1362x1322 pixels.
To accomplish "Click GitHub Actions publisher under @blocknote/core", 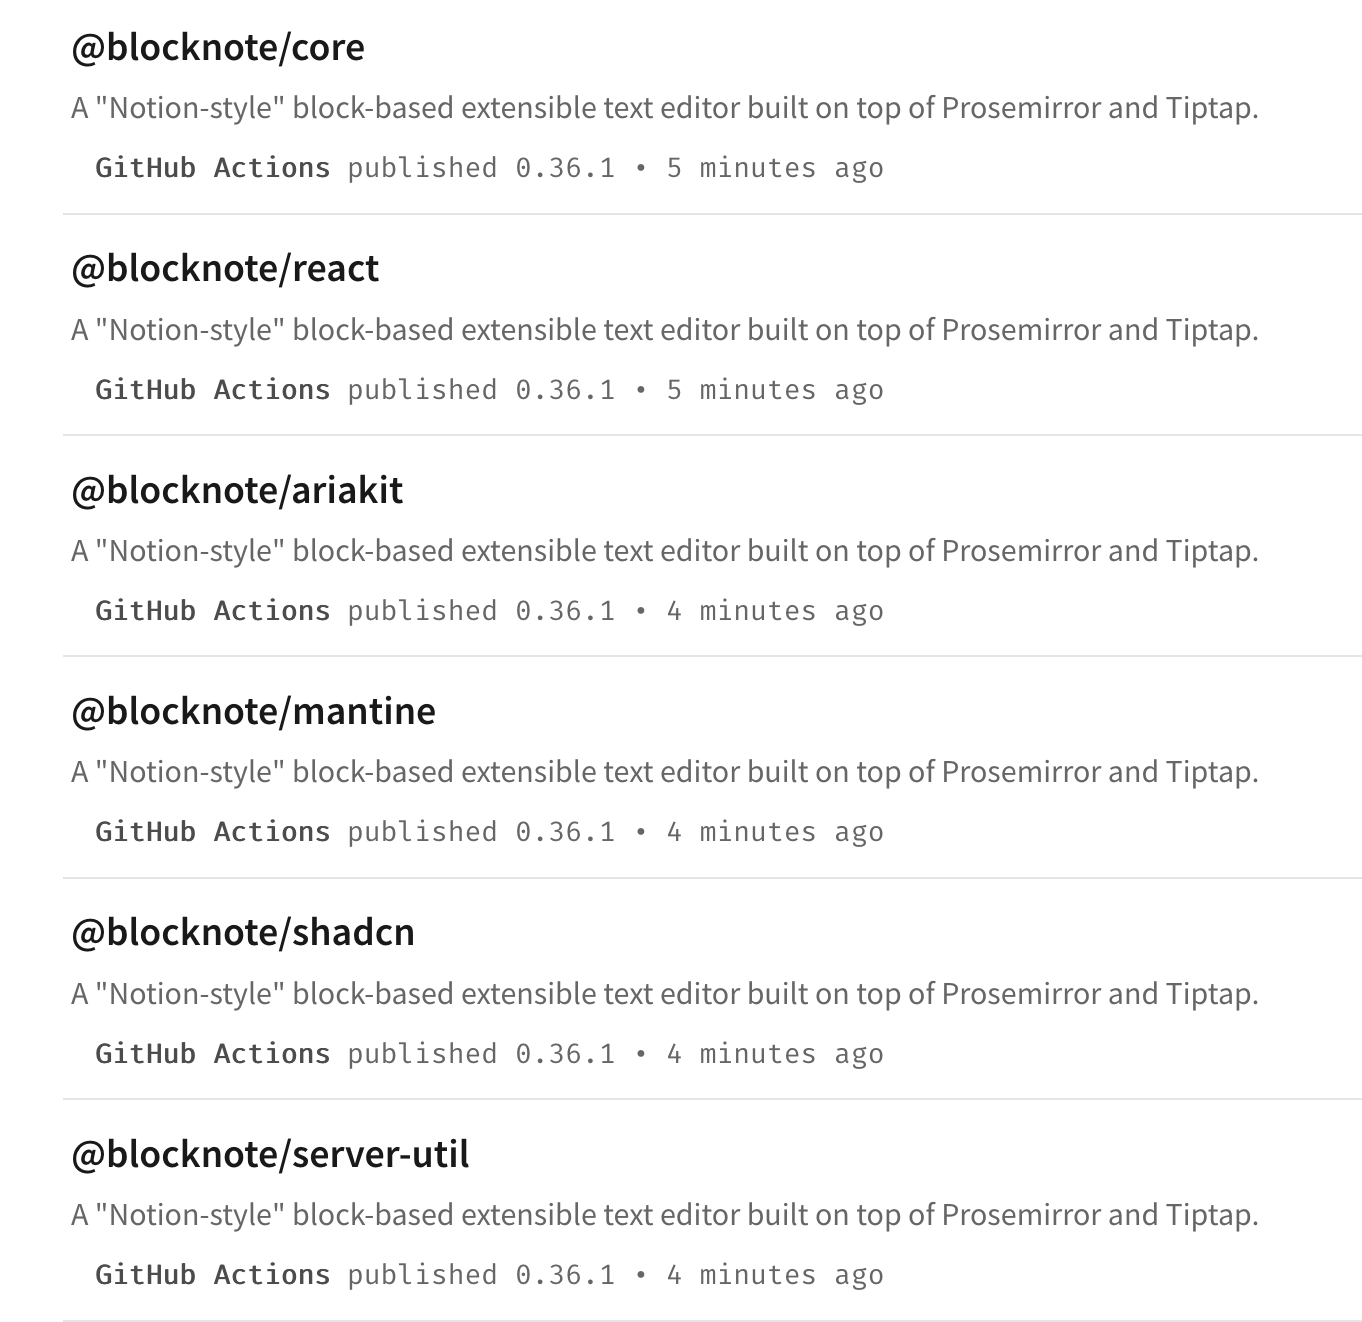I will [x=212, y=168].
